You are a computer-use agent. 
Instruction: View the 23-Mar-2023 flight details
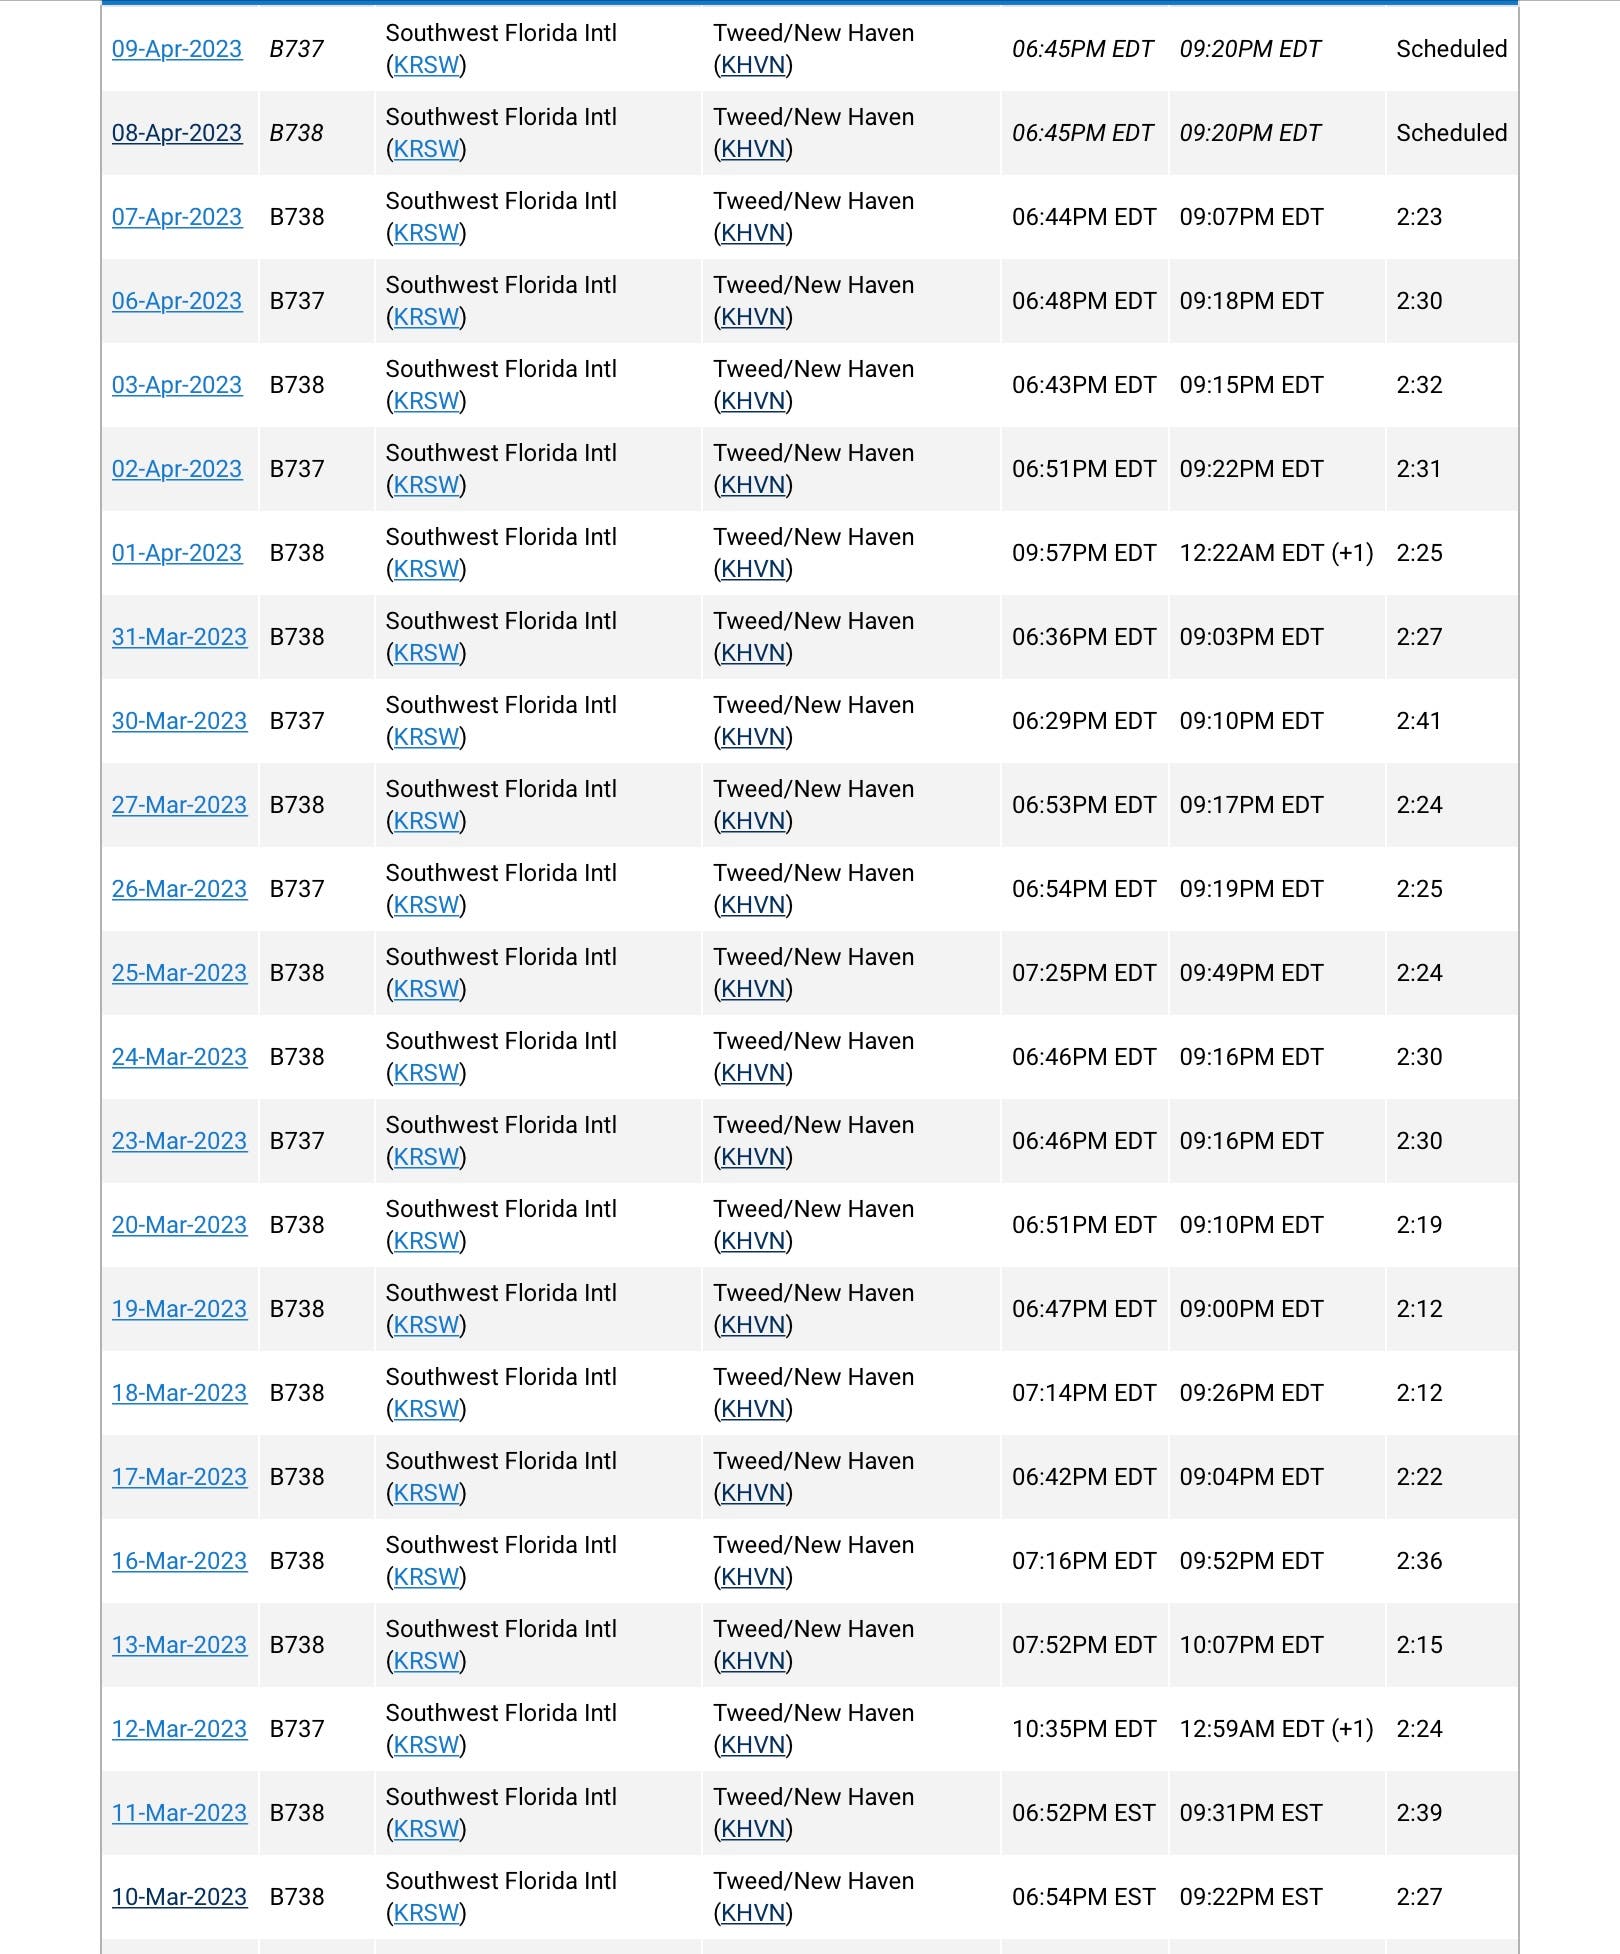pos(179,1141)
